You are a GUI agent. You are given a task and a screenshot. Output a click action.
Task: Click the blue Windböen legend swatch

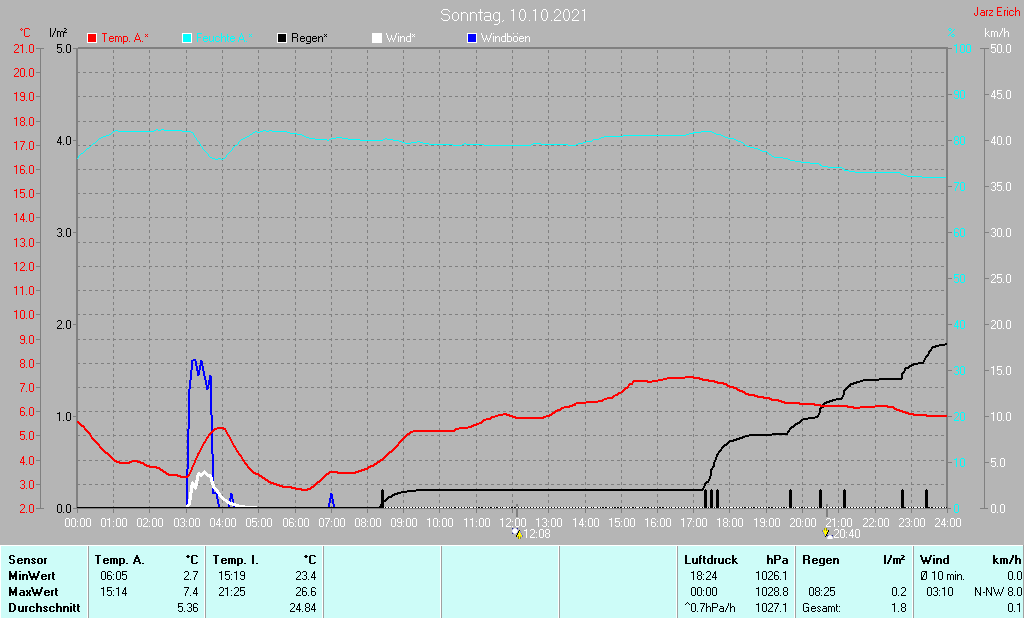coord(472,39)
